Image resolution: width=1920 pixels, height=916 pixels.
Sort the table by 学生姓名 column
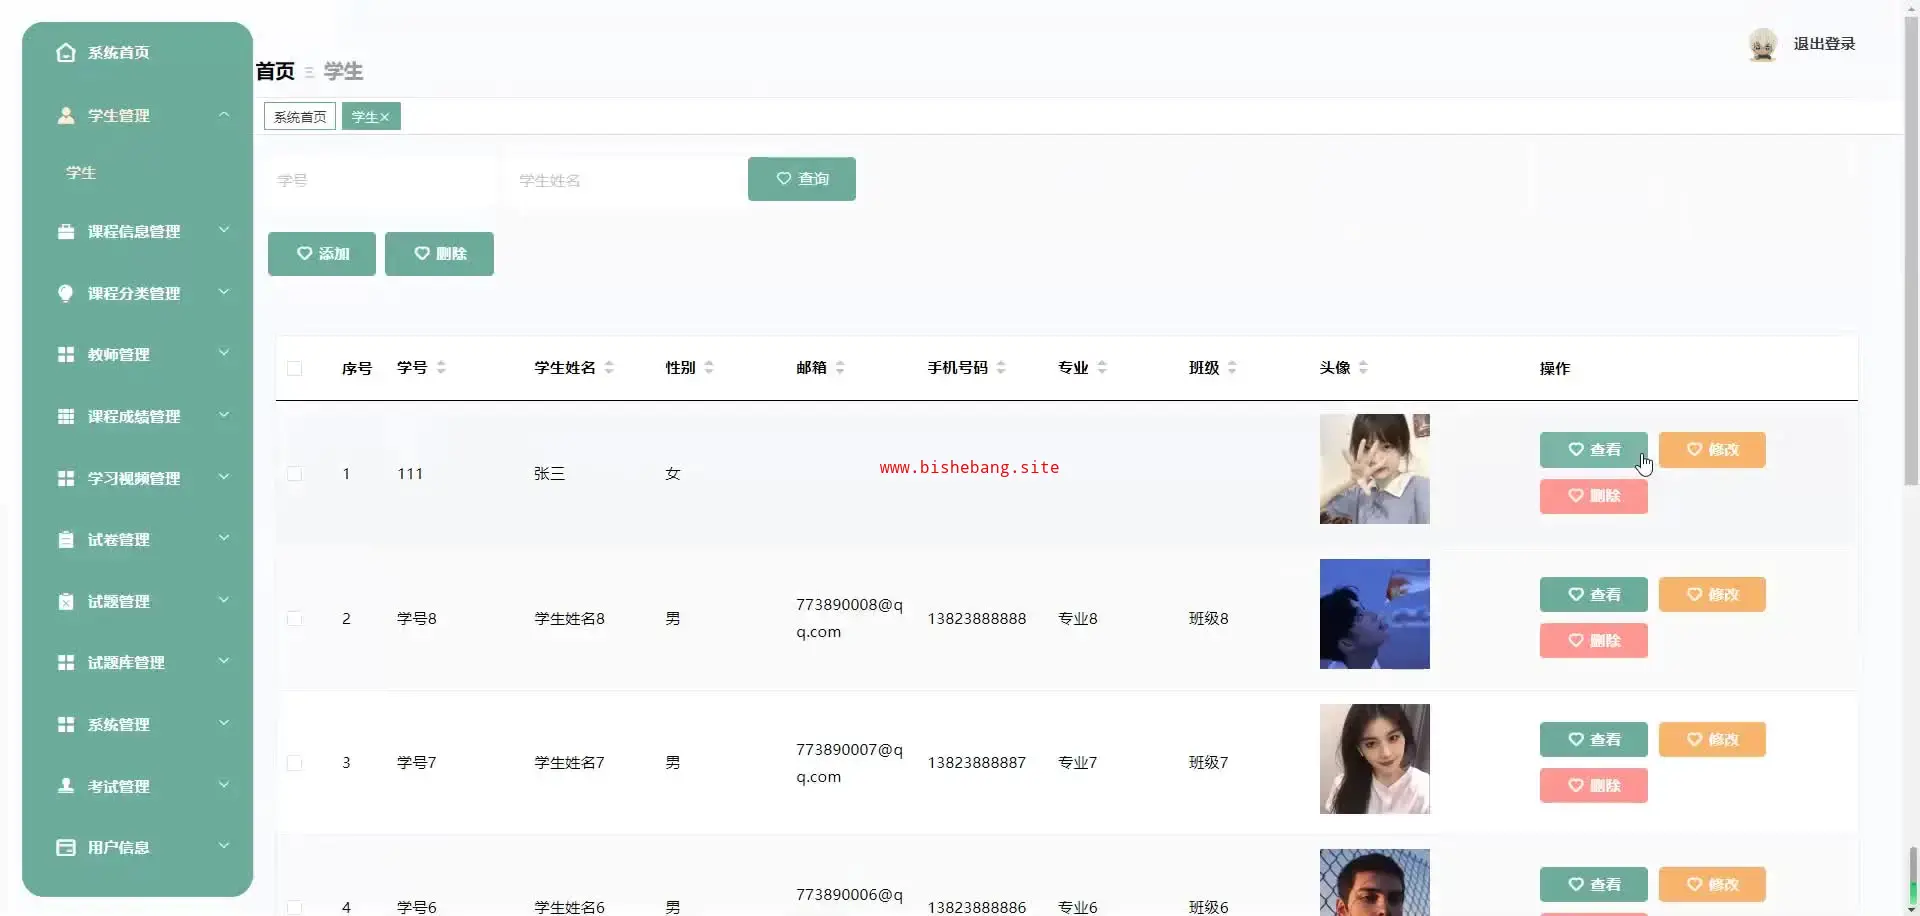(x=609, y=368)
